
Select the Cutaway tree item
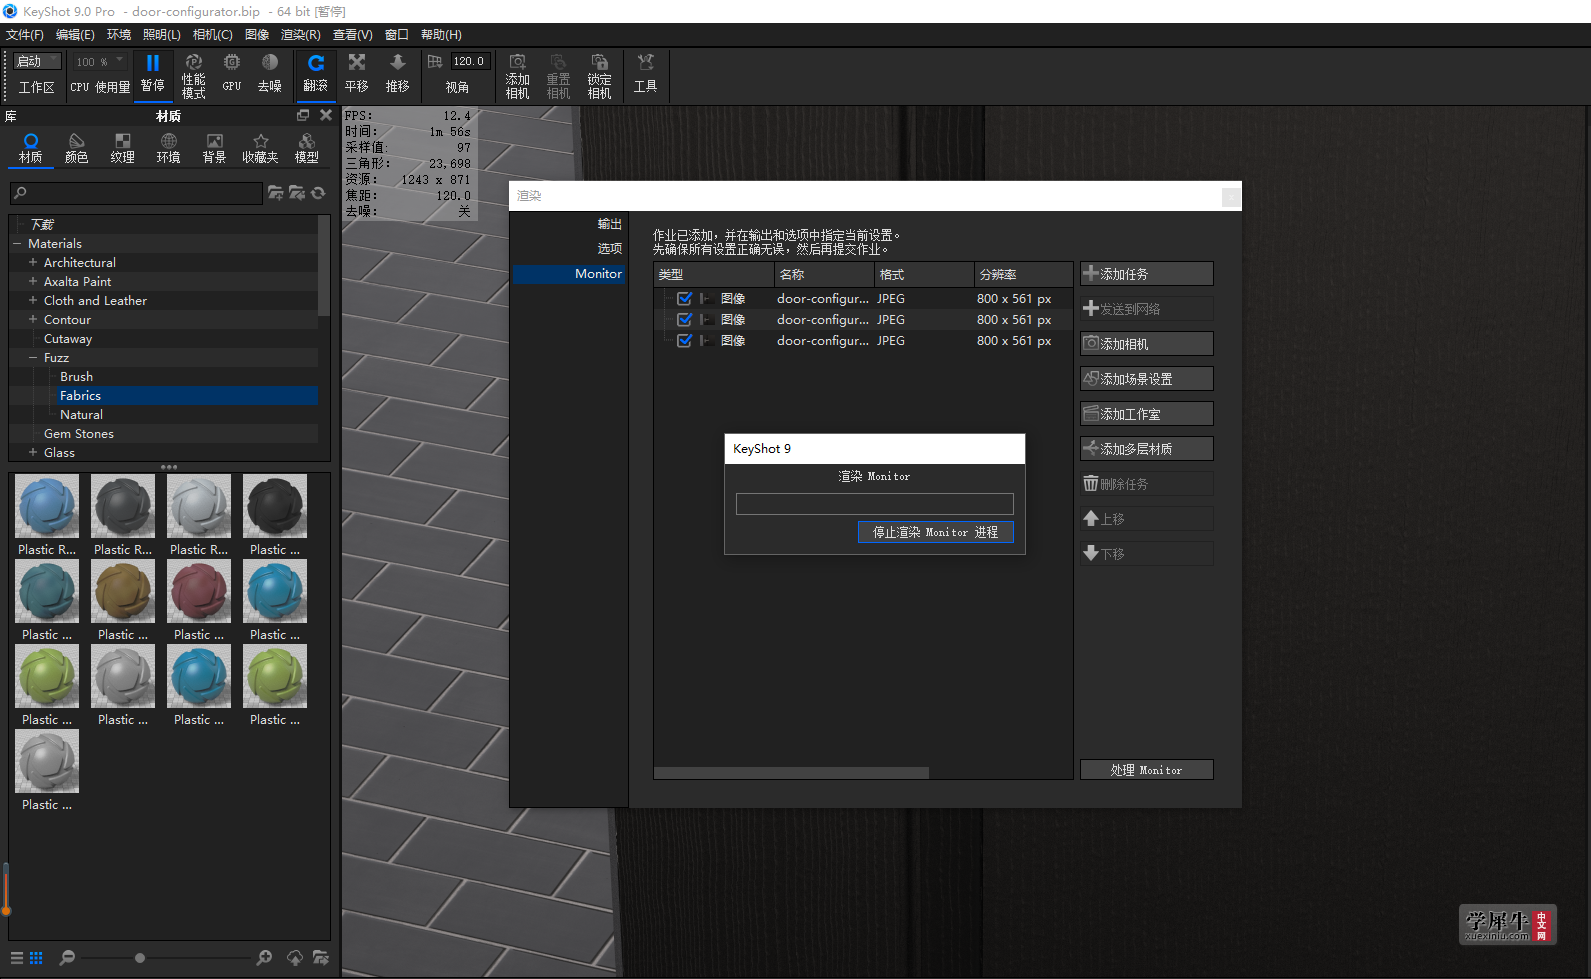point(68,339)
